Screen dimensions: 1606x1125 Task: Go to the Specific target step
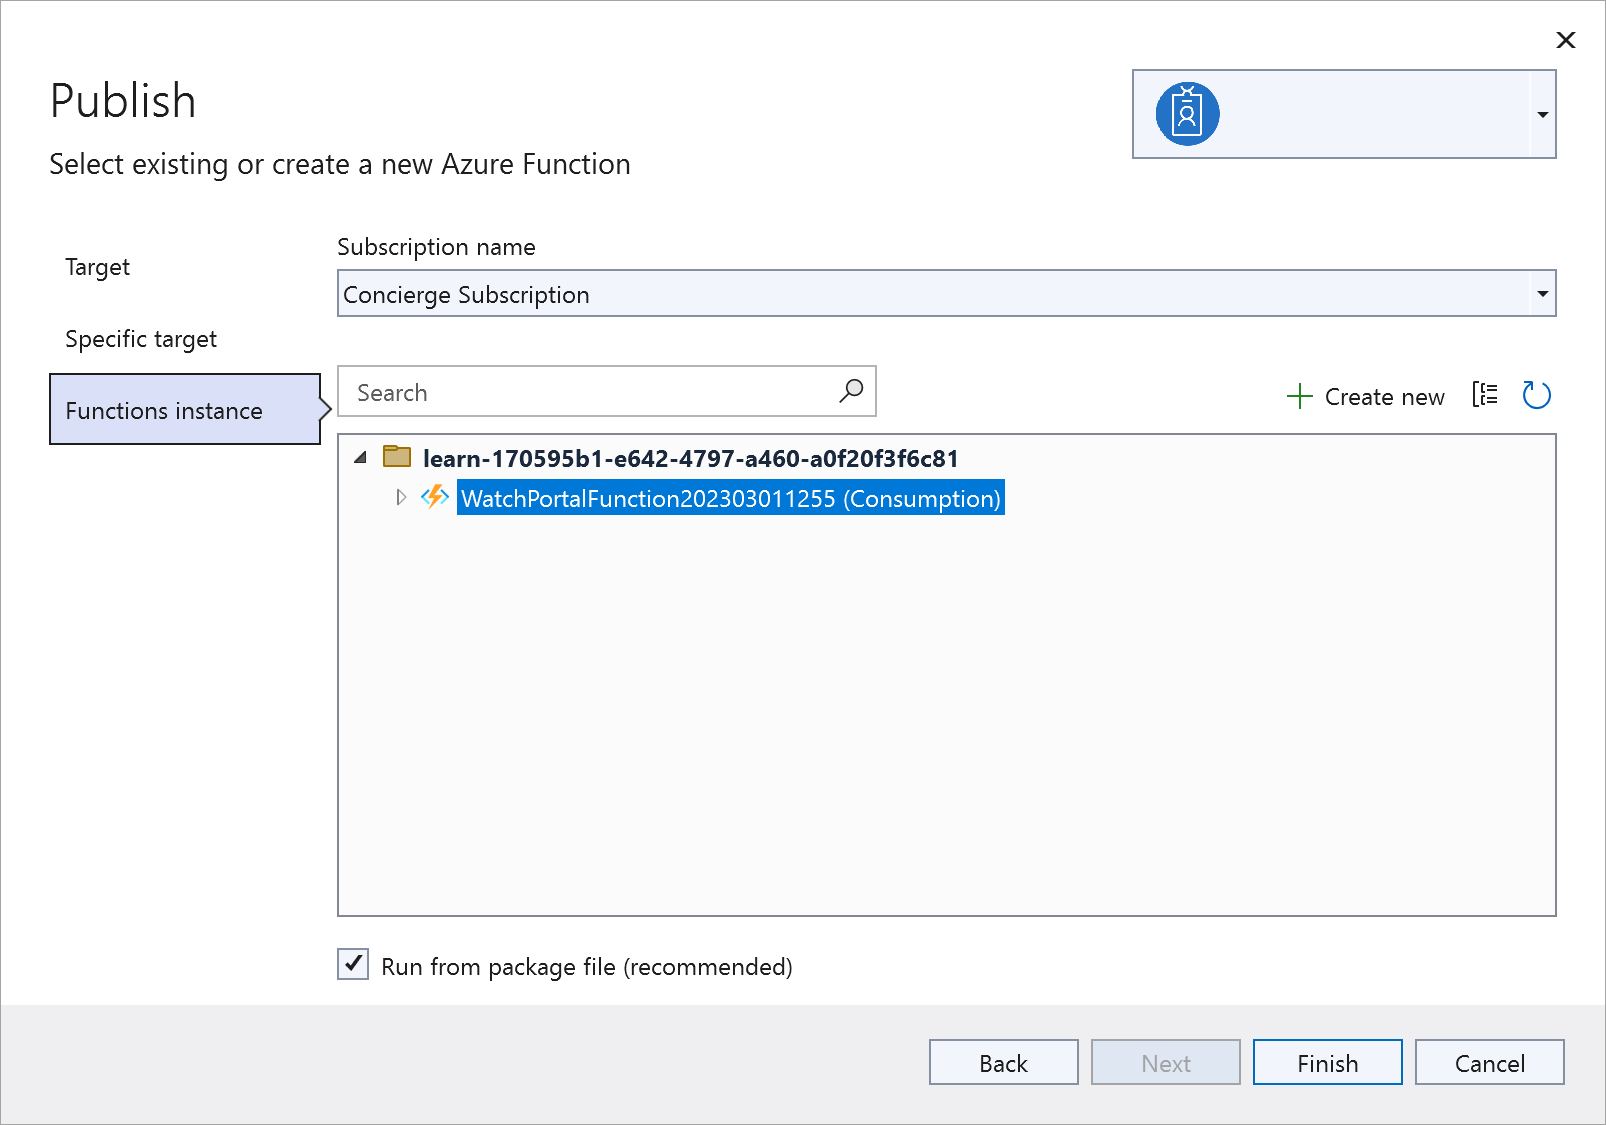(x=141, y=339)
